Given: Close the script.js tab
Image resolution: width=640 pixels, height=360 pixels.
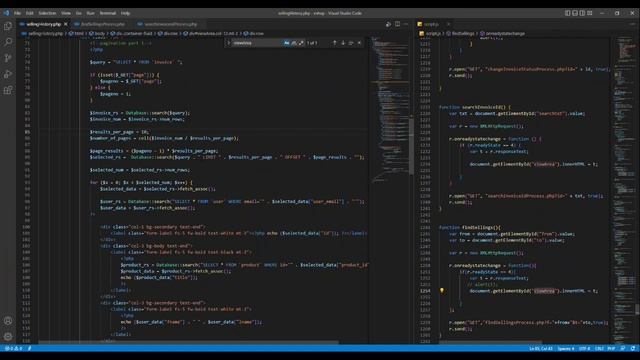Looking at the screenshot, I should [448, 24].
